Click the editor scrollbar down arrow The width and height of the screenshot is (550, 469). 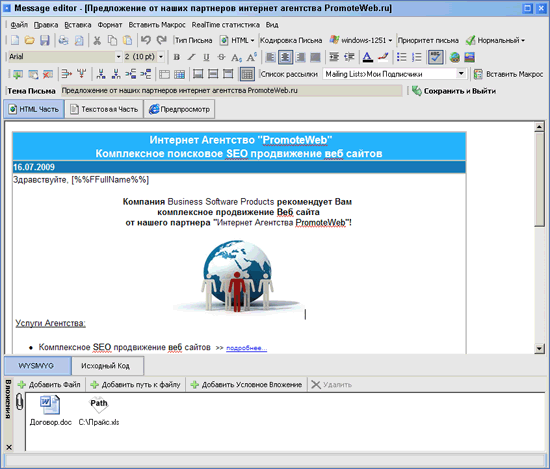539,348
